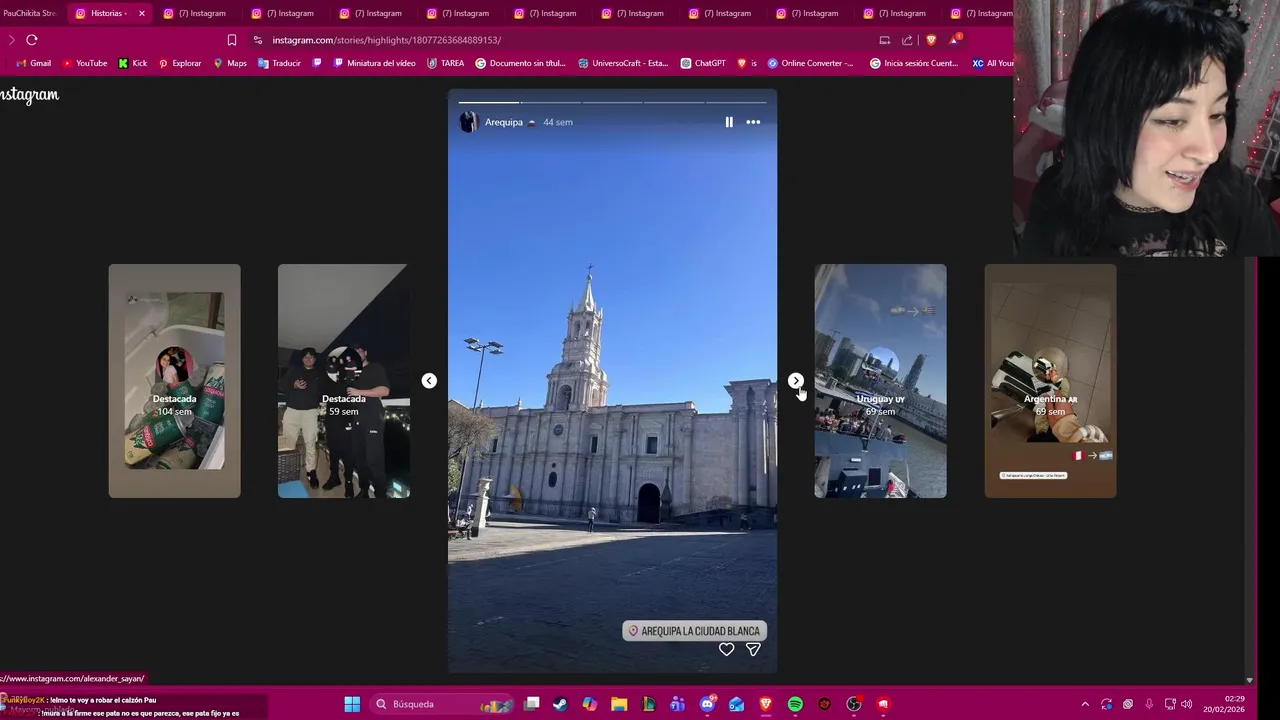Viewport: 1280px width, 720px height.
Task: Open the Online Converter bookmark
Action: (x=810, y=63)
